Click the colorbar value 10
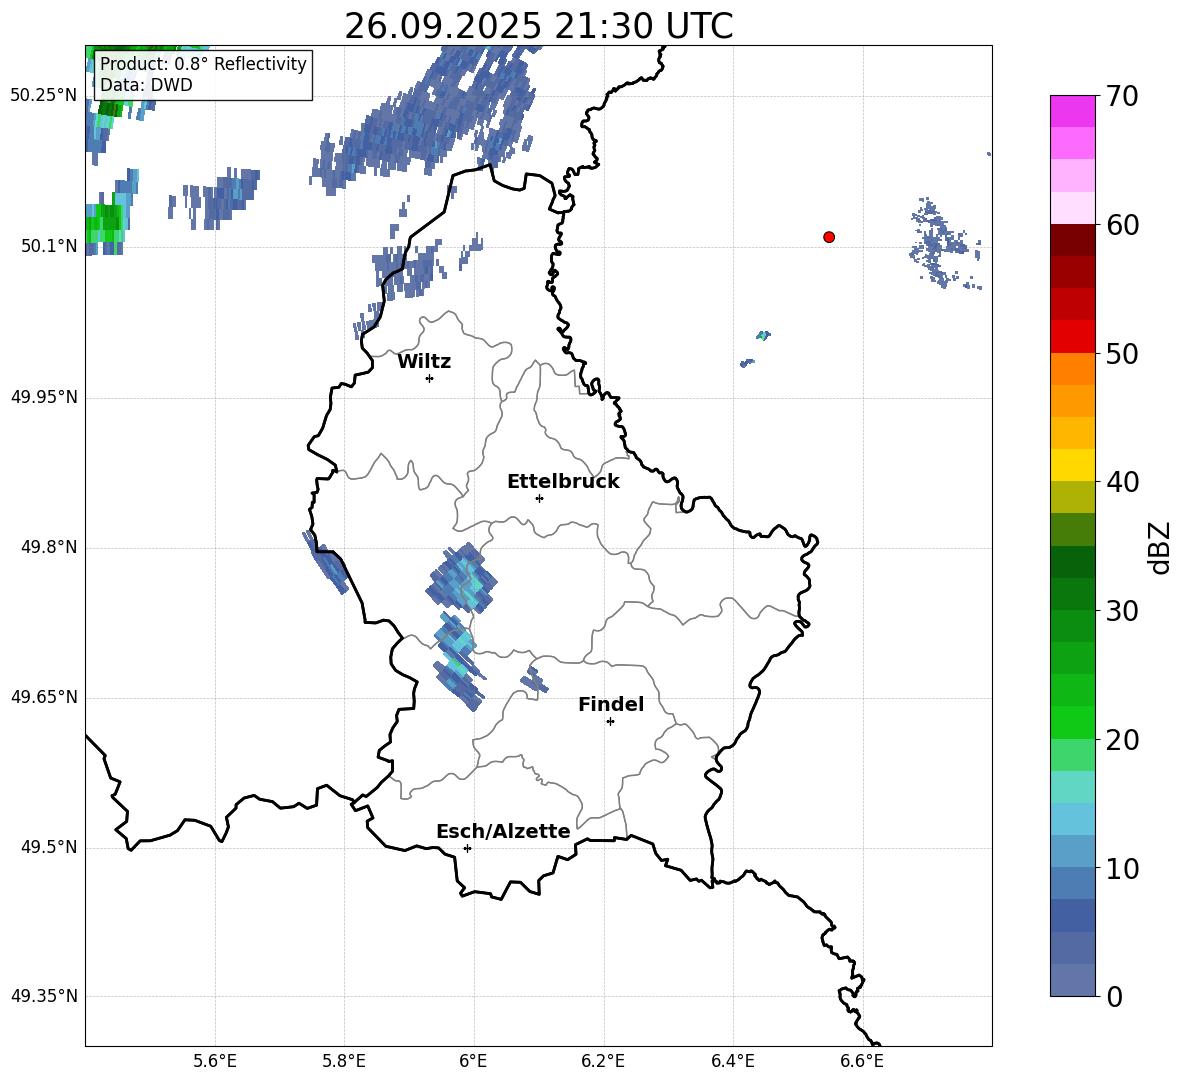1184x1081 pixels. click(x=1123, y=868)
